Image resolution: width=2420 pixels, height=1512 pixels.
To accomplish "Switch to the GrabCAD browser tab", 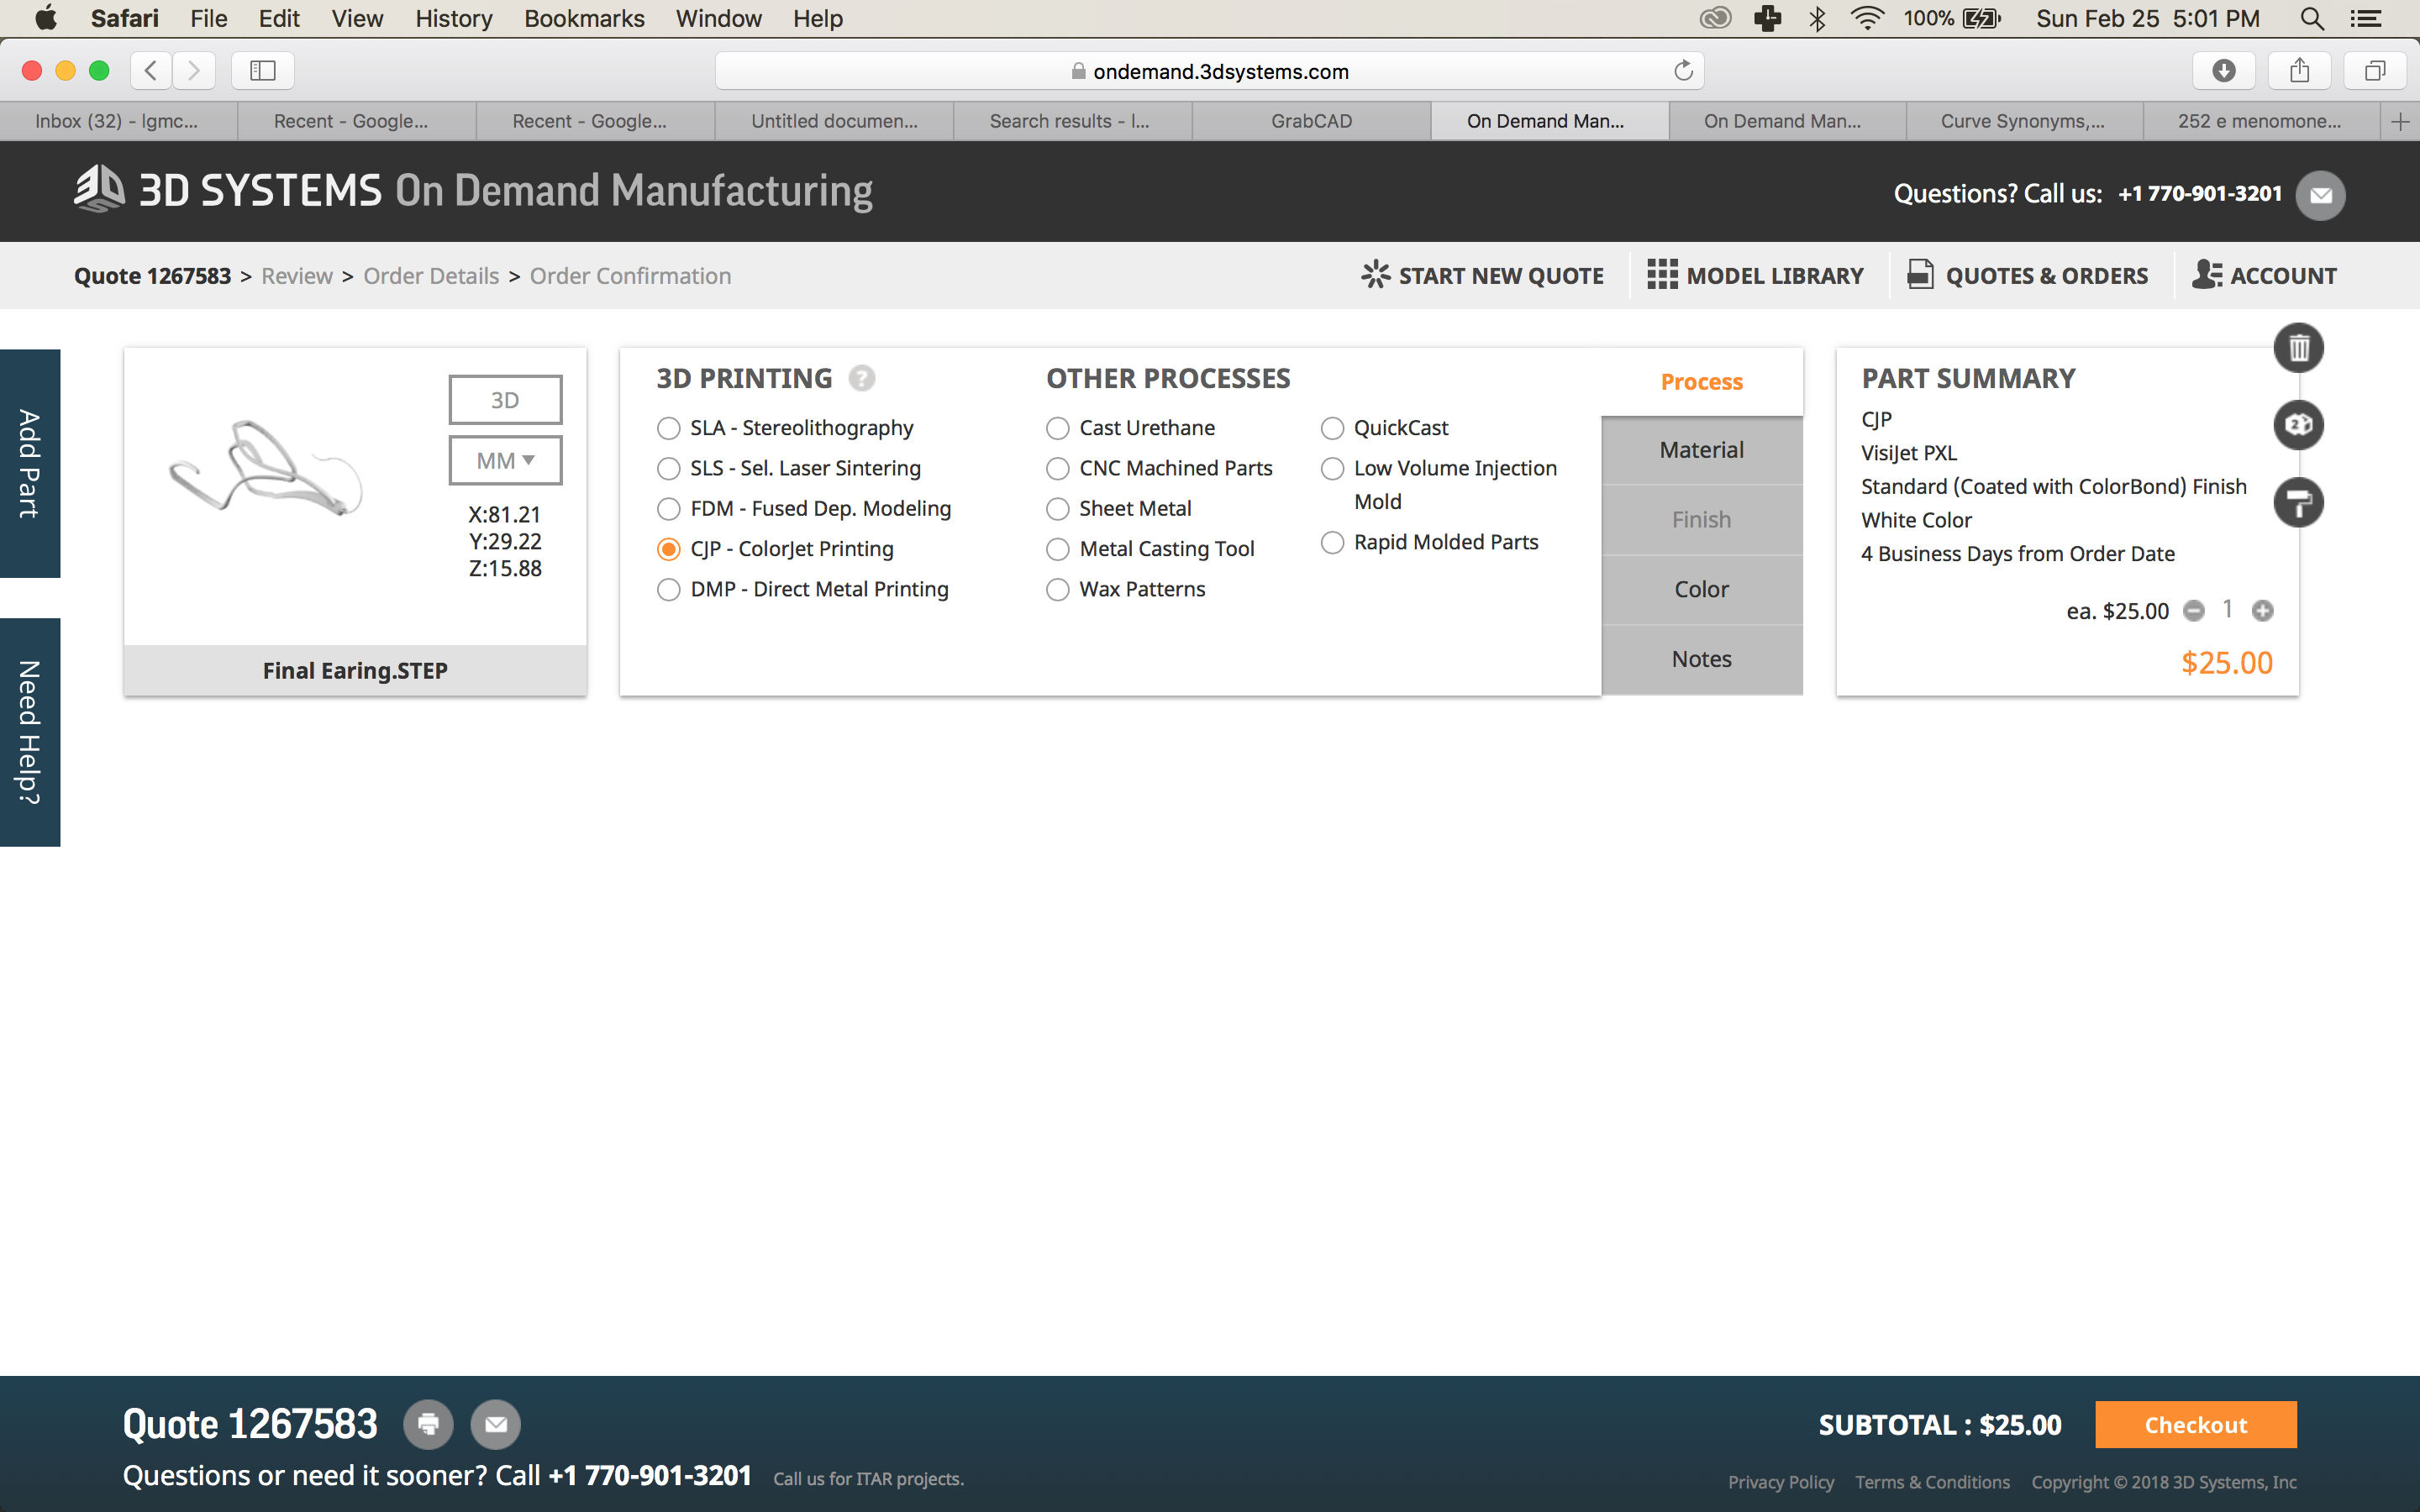I will (x=1311, y=121).
